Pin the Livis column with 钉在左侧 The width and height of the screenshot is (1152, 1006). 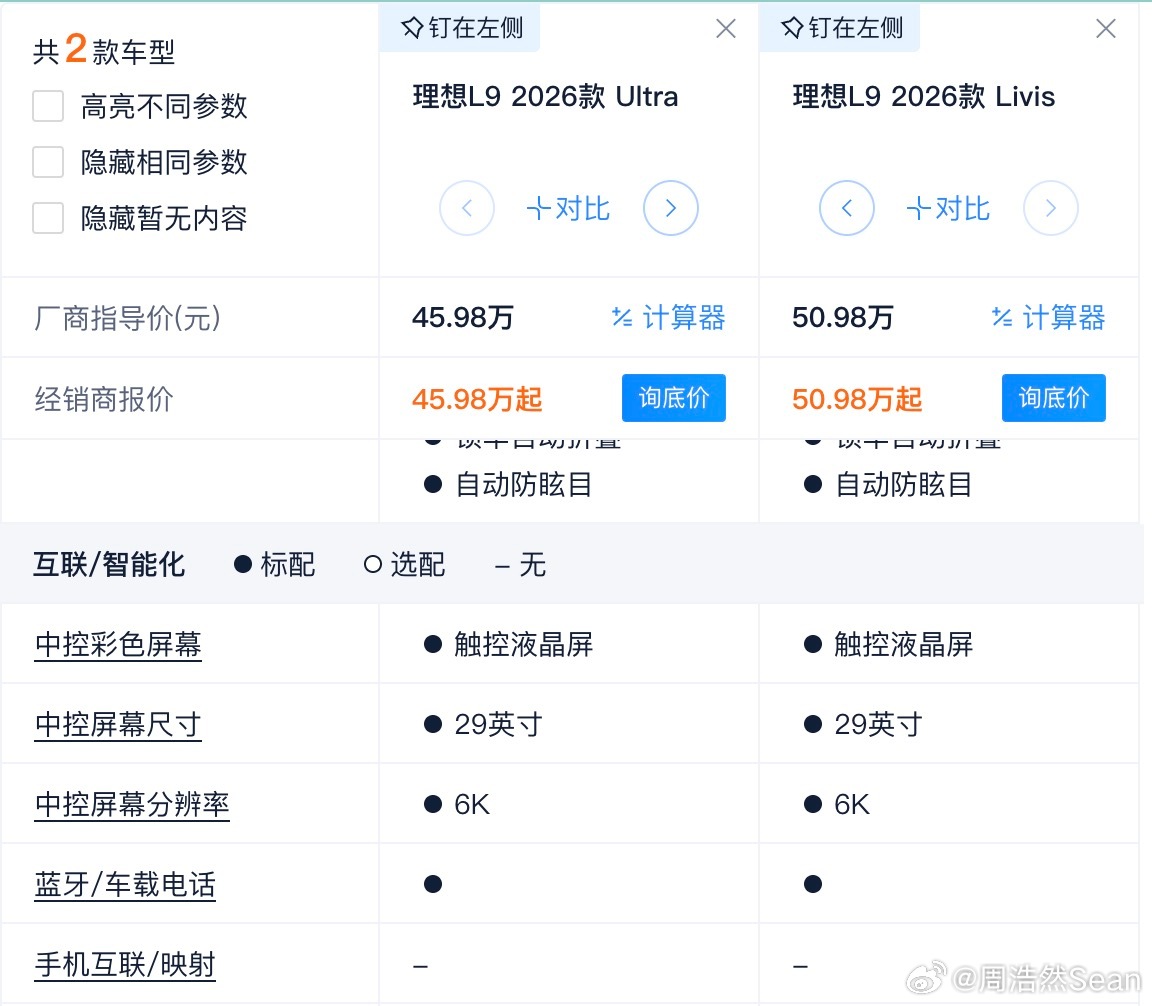841,28
